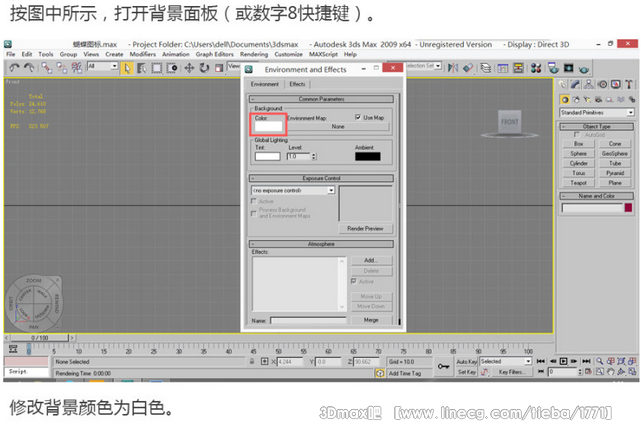Activate the Unlink Selection tool
Image resolution: width=641 pixels, height=430 pixels.
tap(62, 68)
